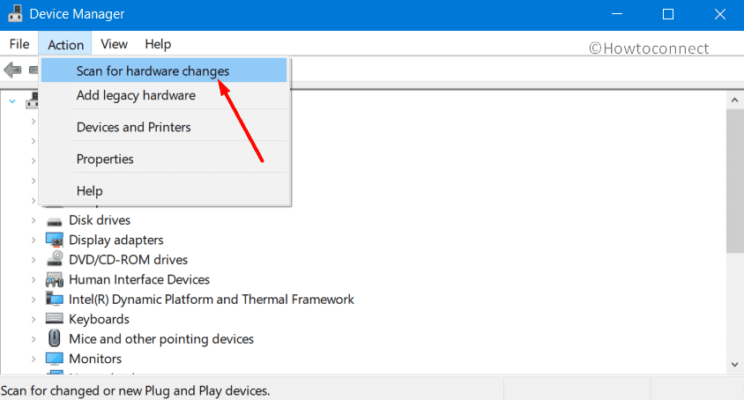Click the Monitors label

(x=95, y=359)
